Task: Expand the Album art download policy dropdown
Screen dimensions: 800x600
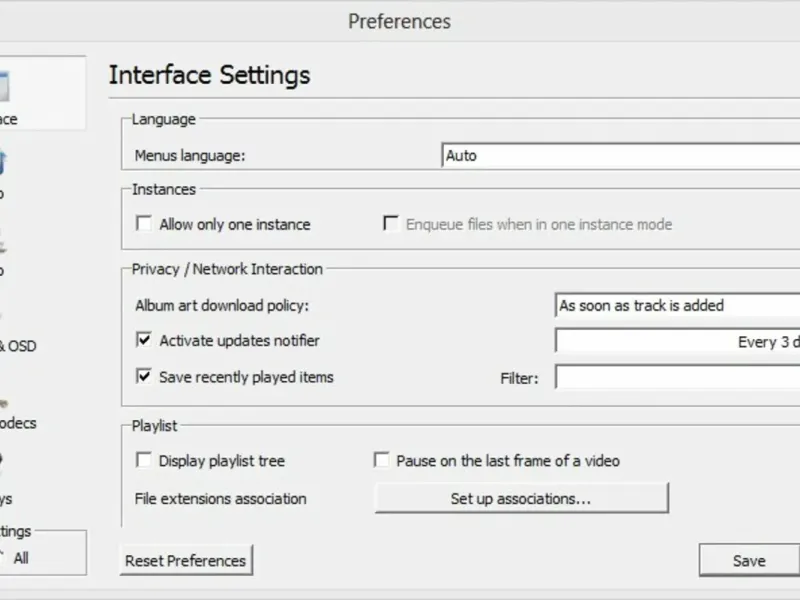Action: [678, 306]
